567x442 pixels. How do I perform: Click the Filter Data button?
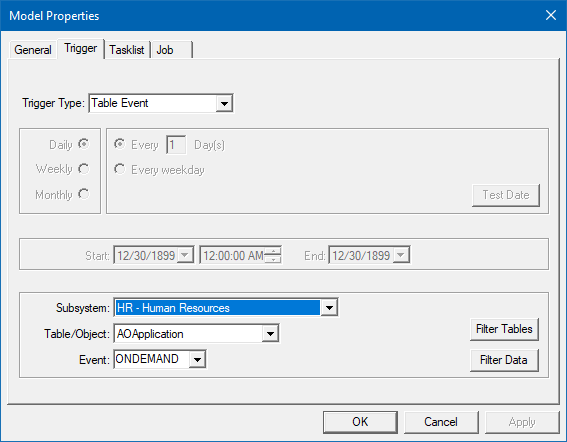pyautogui.click(x=504, y=360)
